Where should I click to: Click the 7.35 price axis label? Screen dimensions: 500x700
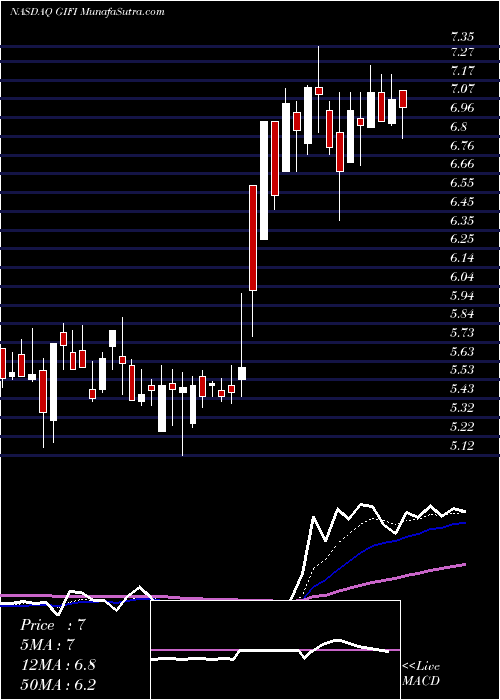click(462, 37)
